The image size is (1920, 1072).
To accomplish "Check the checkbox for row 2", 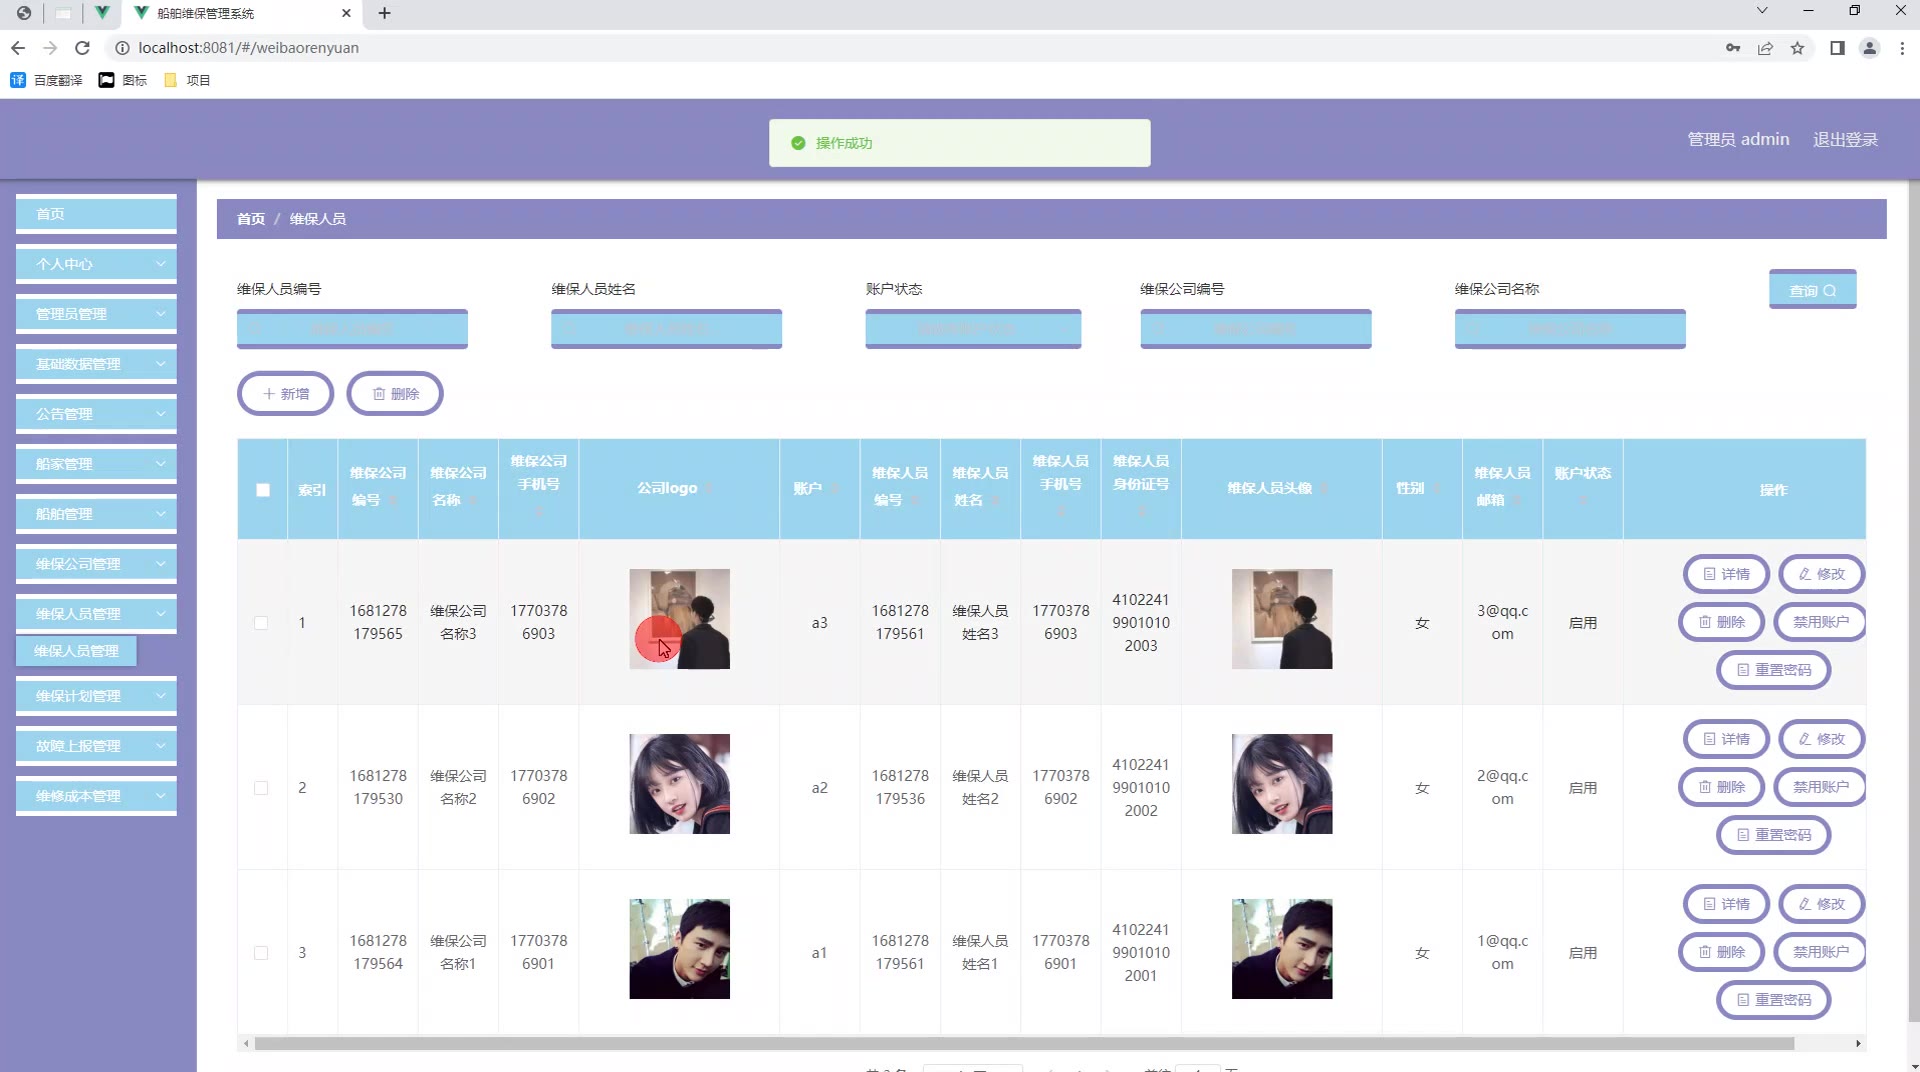I will 261,788.
